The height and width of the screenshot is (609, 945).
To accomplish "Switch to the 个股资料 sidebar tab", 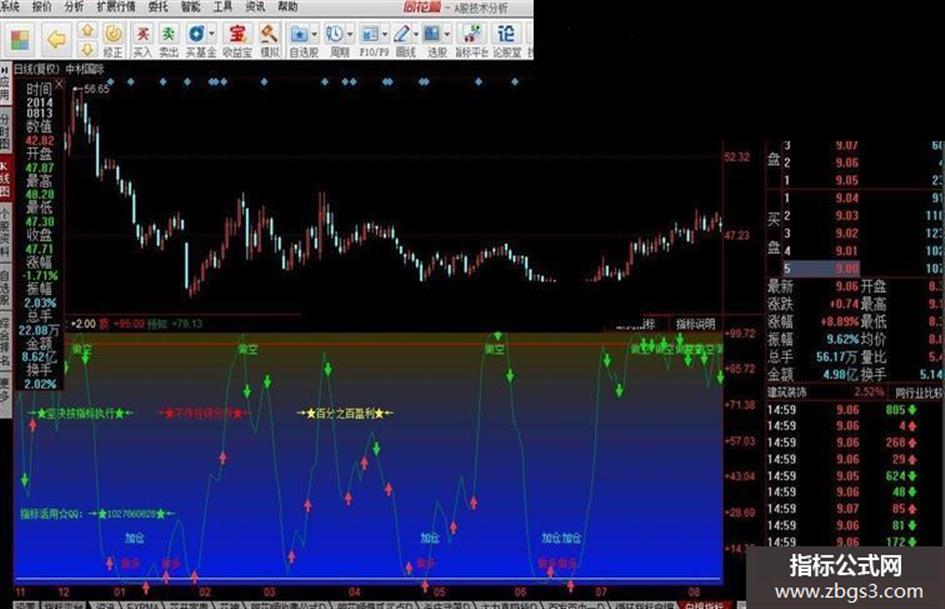I will click(x=5, y=233).
